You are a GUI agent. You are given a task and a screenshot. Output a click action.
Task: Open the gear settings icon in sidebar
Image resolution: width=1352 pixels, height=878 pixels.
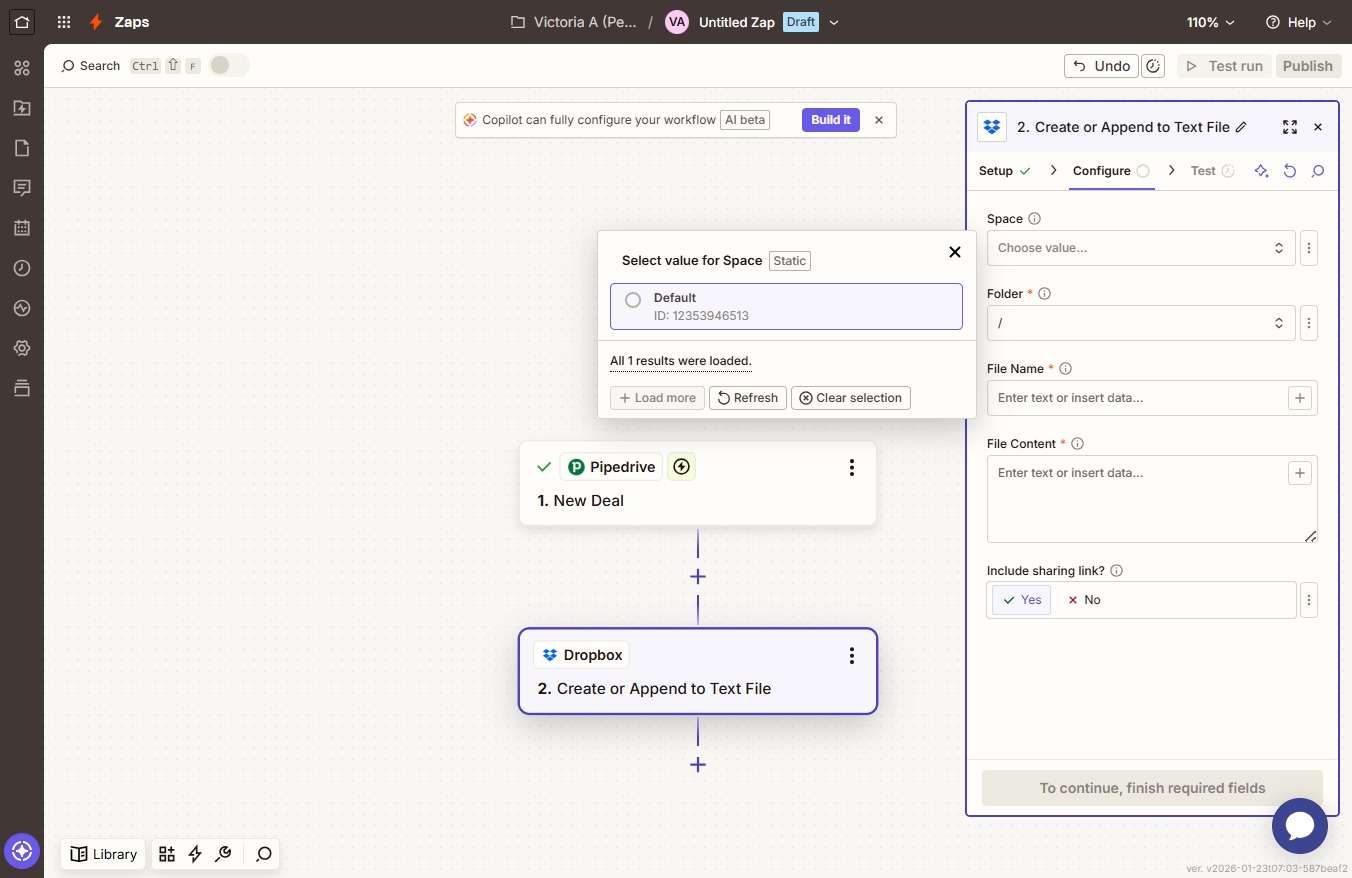pyautogui.click(x=22, y=348)
